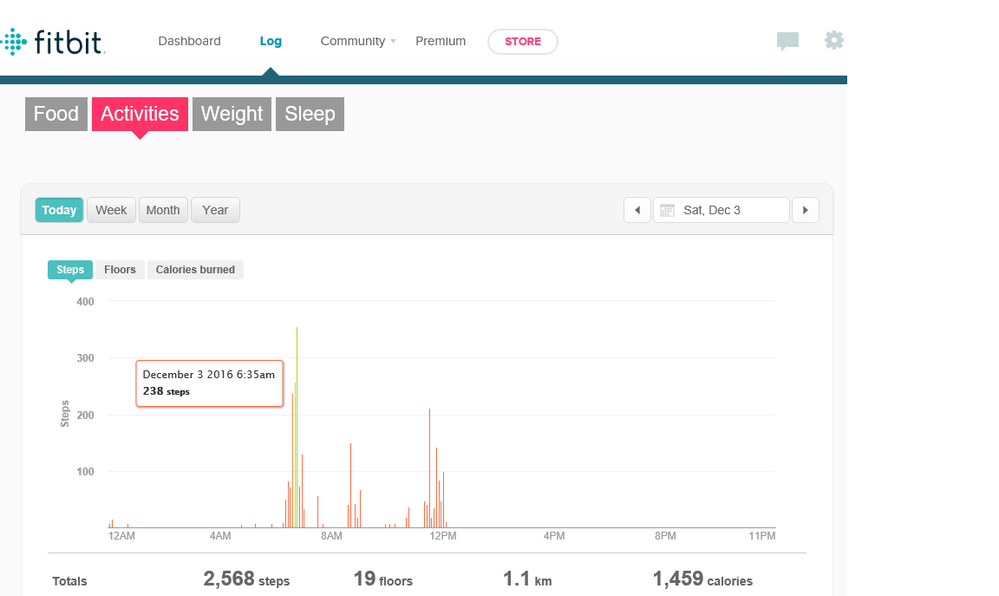Click the Fitbit logo
This screenshot has width=999, height=596.
coord(54,42)
